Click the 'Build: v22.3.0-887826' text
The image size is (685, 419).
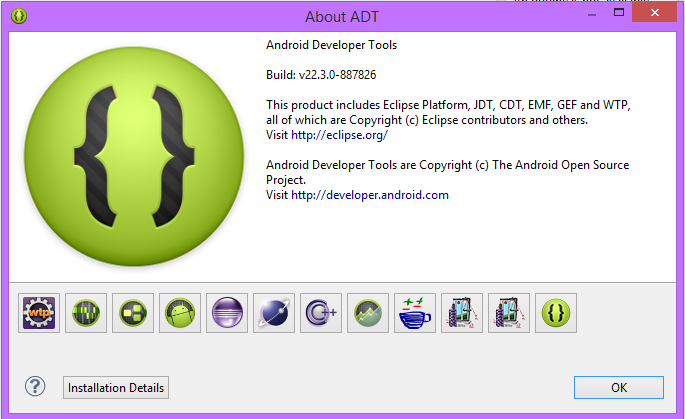[321, 75]
